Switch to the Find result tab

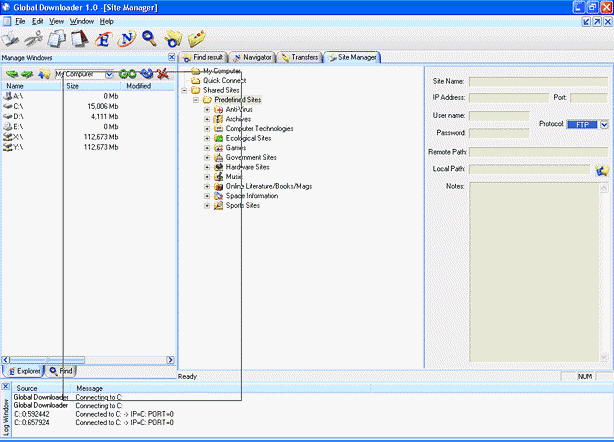click(x=203, y=57)
